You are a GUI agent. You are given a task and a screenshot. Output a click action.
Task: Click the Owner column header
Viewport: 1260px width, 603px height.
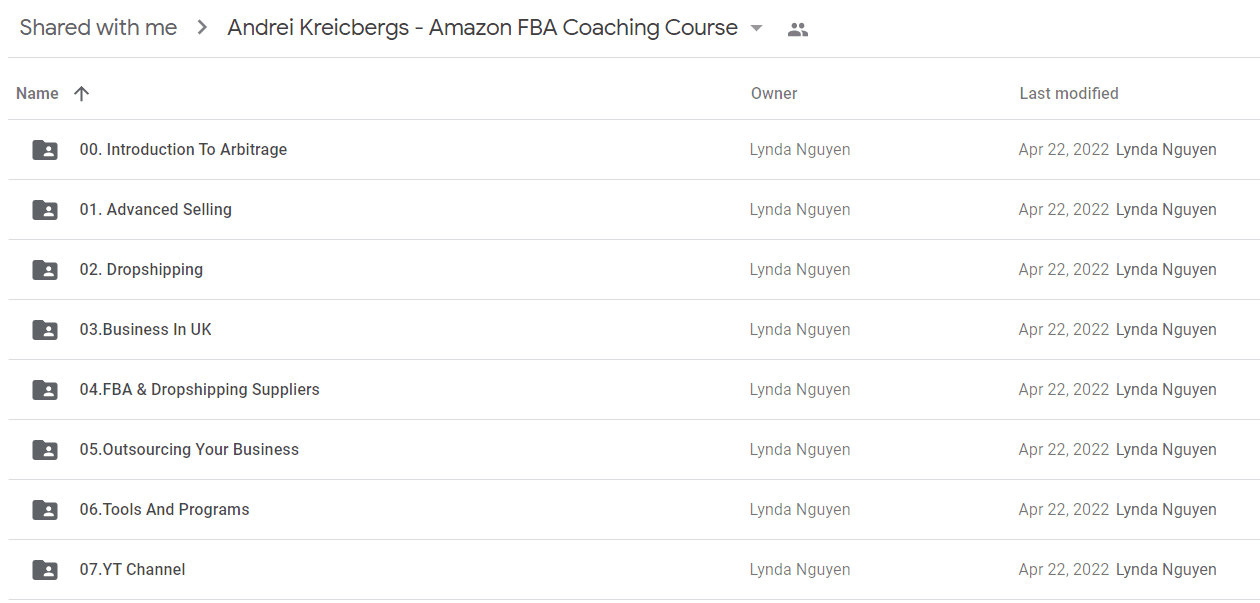click(x=774, y=93)
